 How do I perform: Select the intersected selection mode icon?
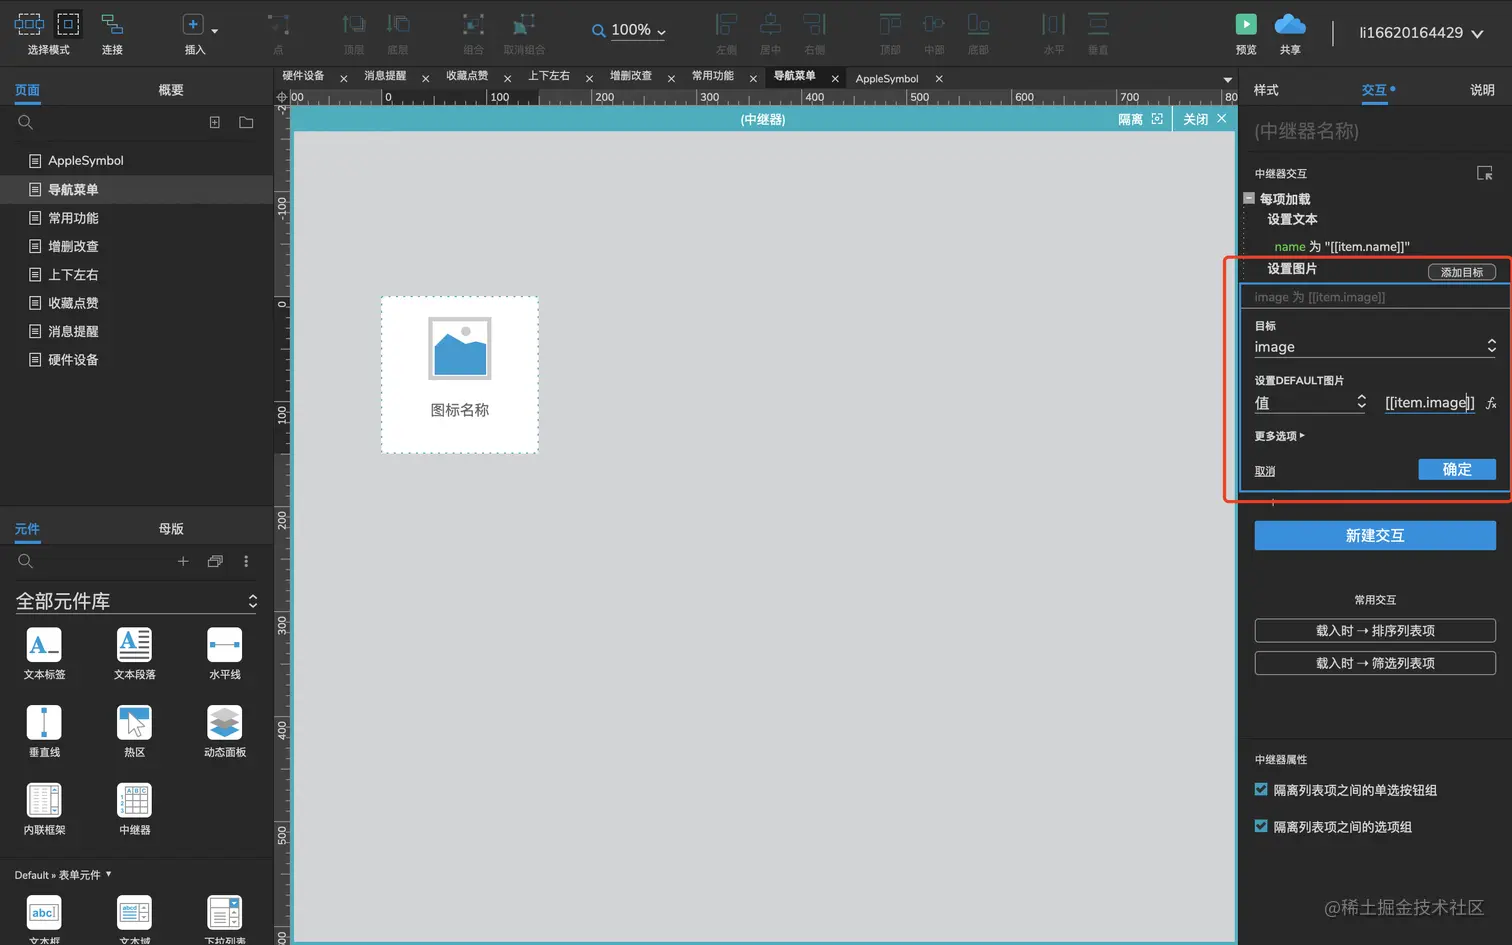click(x=29, y=24)
